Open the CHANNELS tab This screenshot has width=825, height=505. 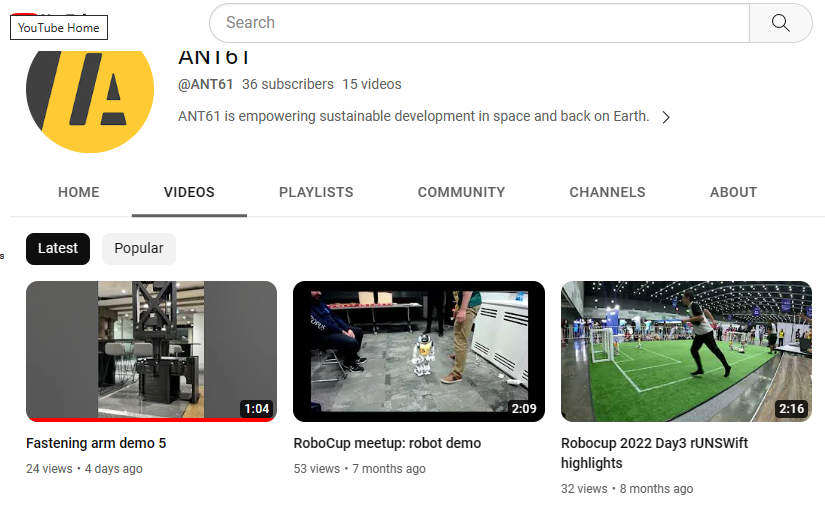coord(607,193)
